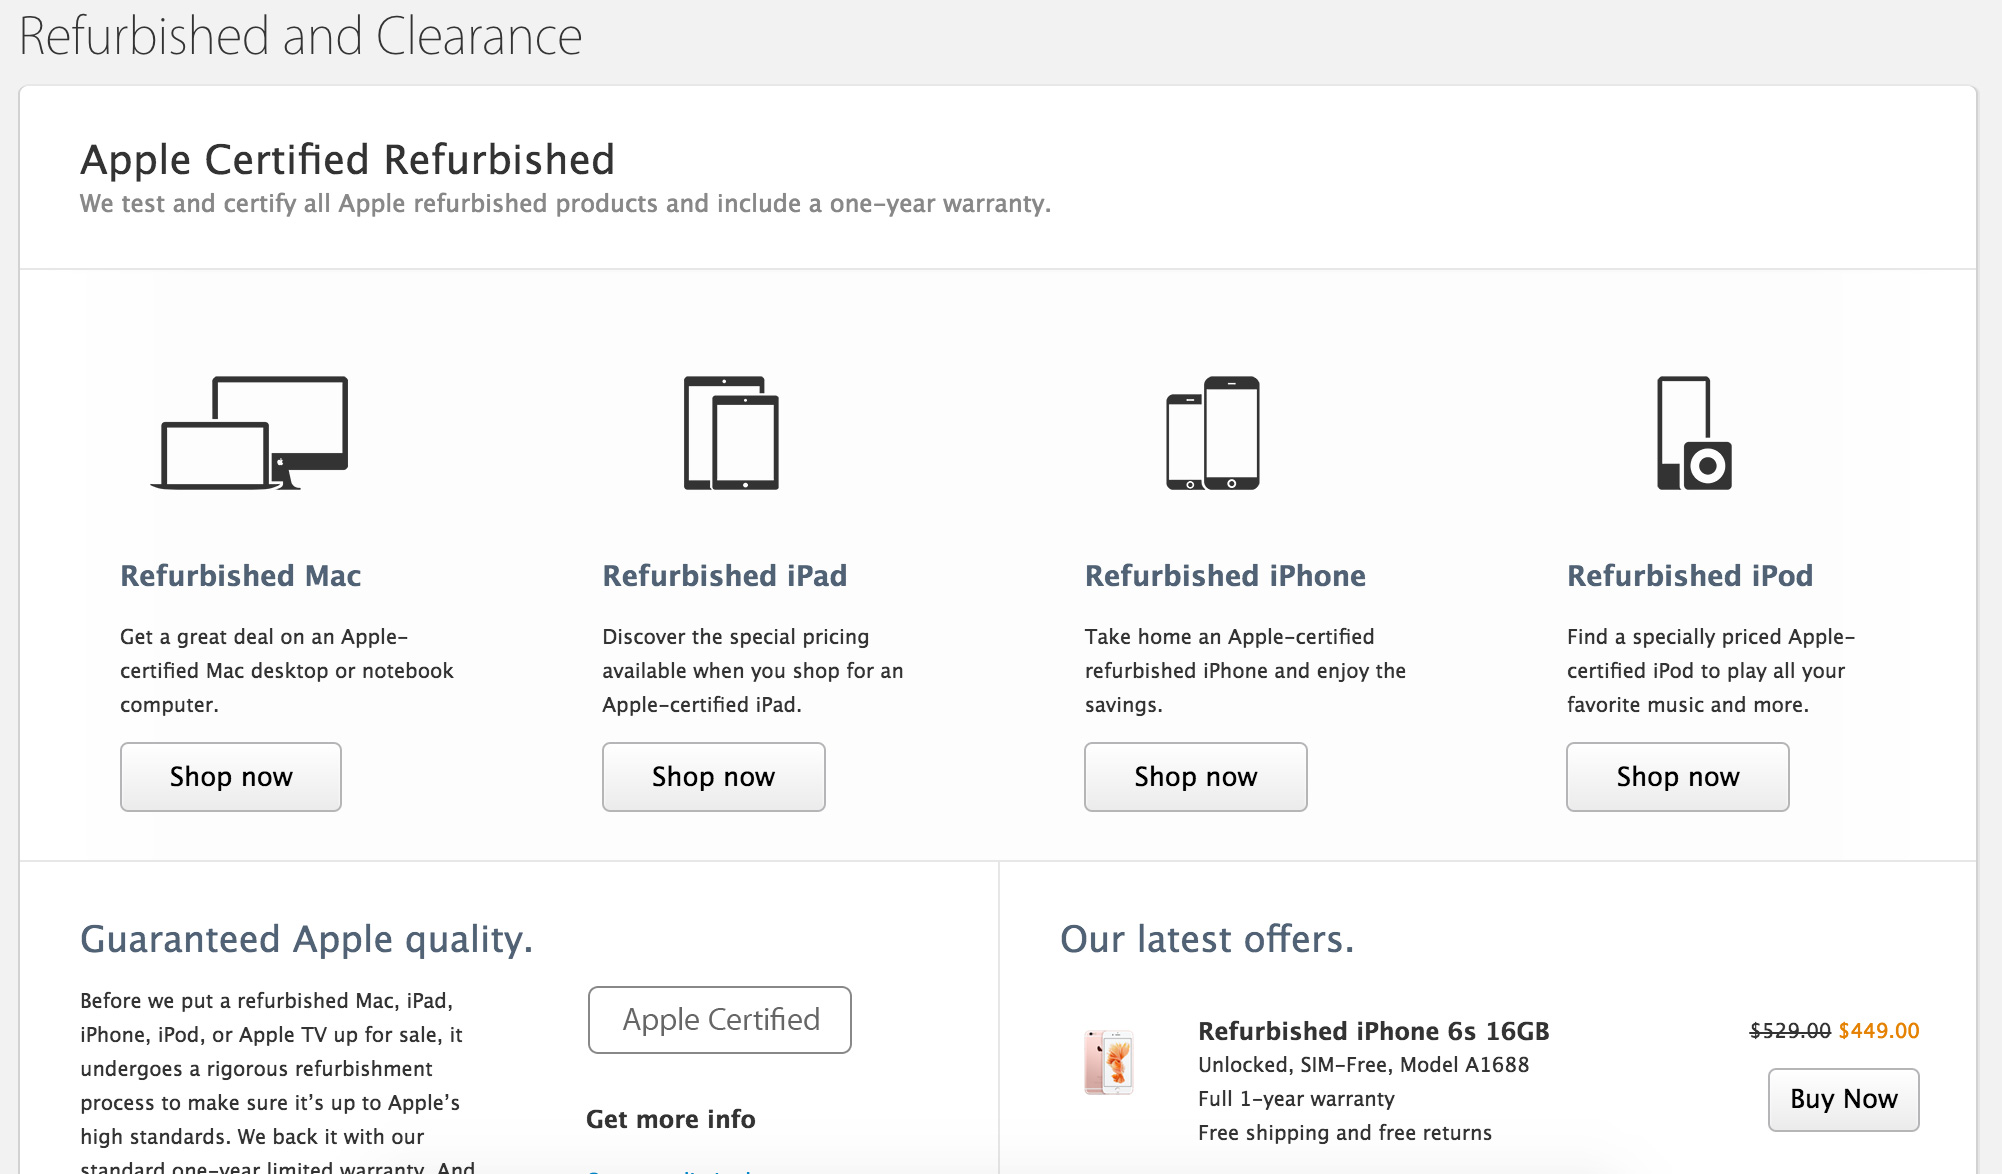Click the Apple Certified Refurbished heading
This screenshot has width=2002, height=1174.
347,160
